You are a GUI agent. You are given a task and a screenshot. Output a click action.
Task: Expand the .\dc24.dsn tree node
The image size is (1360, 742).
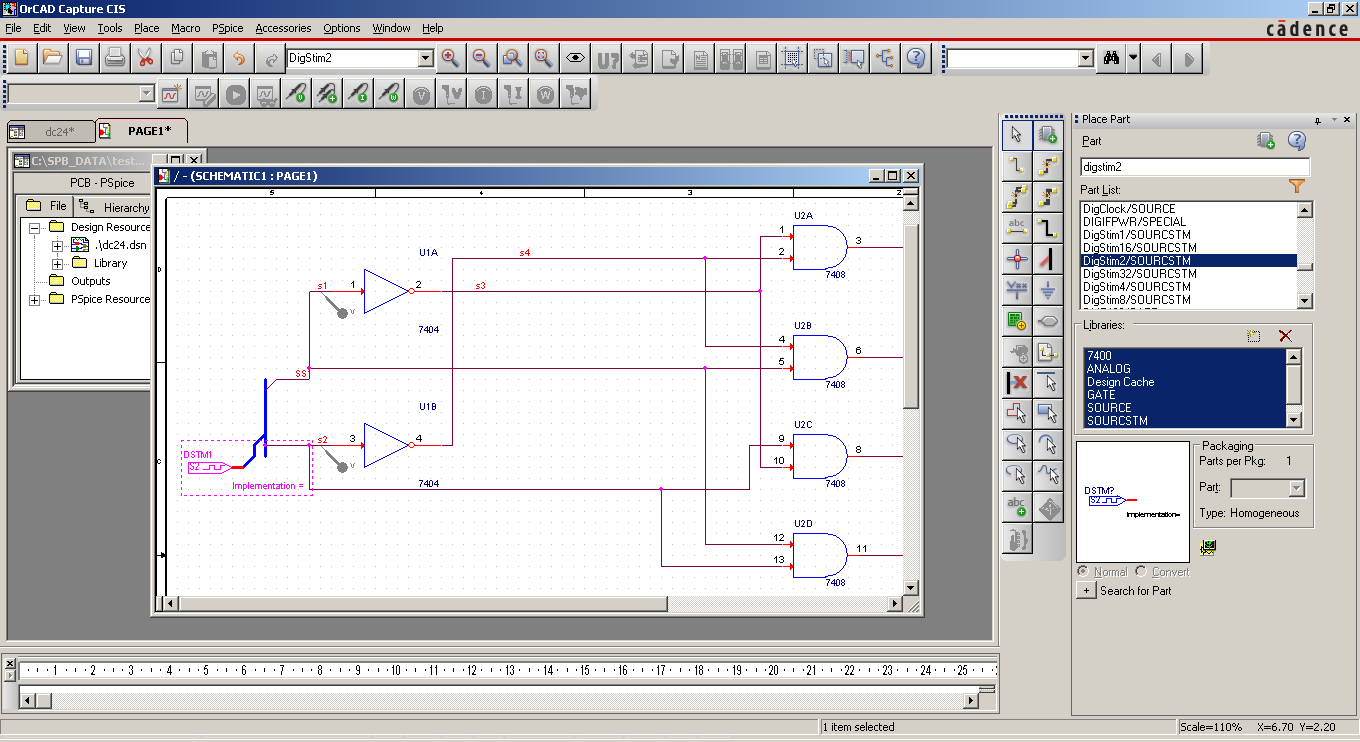(57, 245)
